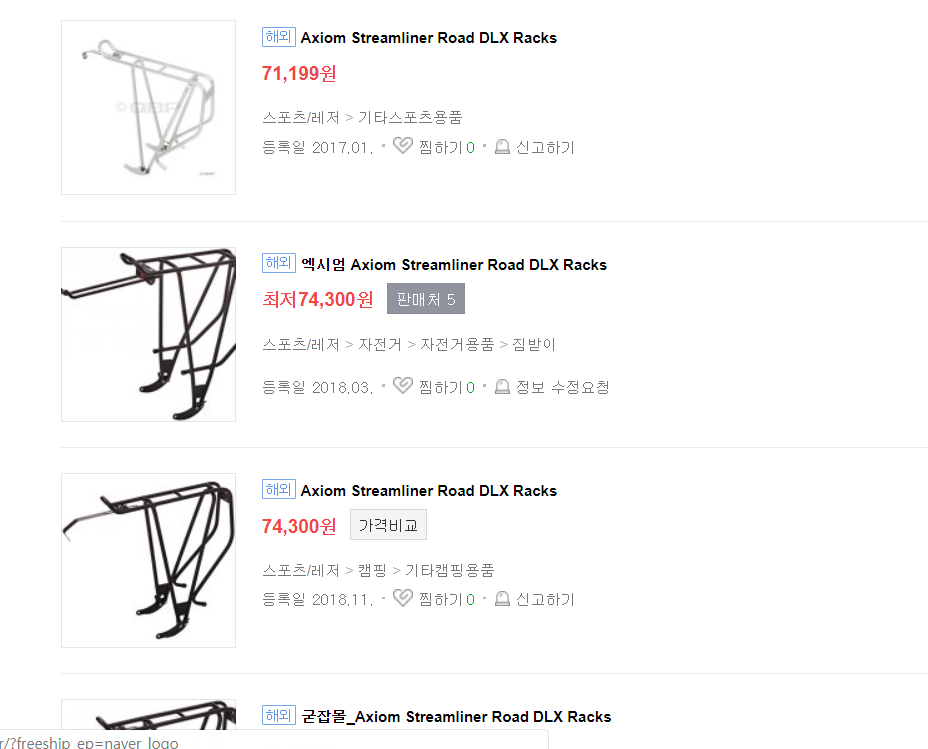Select 기타캠핑용품 category link

450,570
